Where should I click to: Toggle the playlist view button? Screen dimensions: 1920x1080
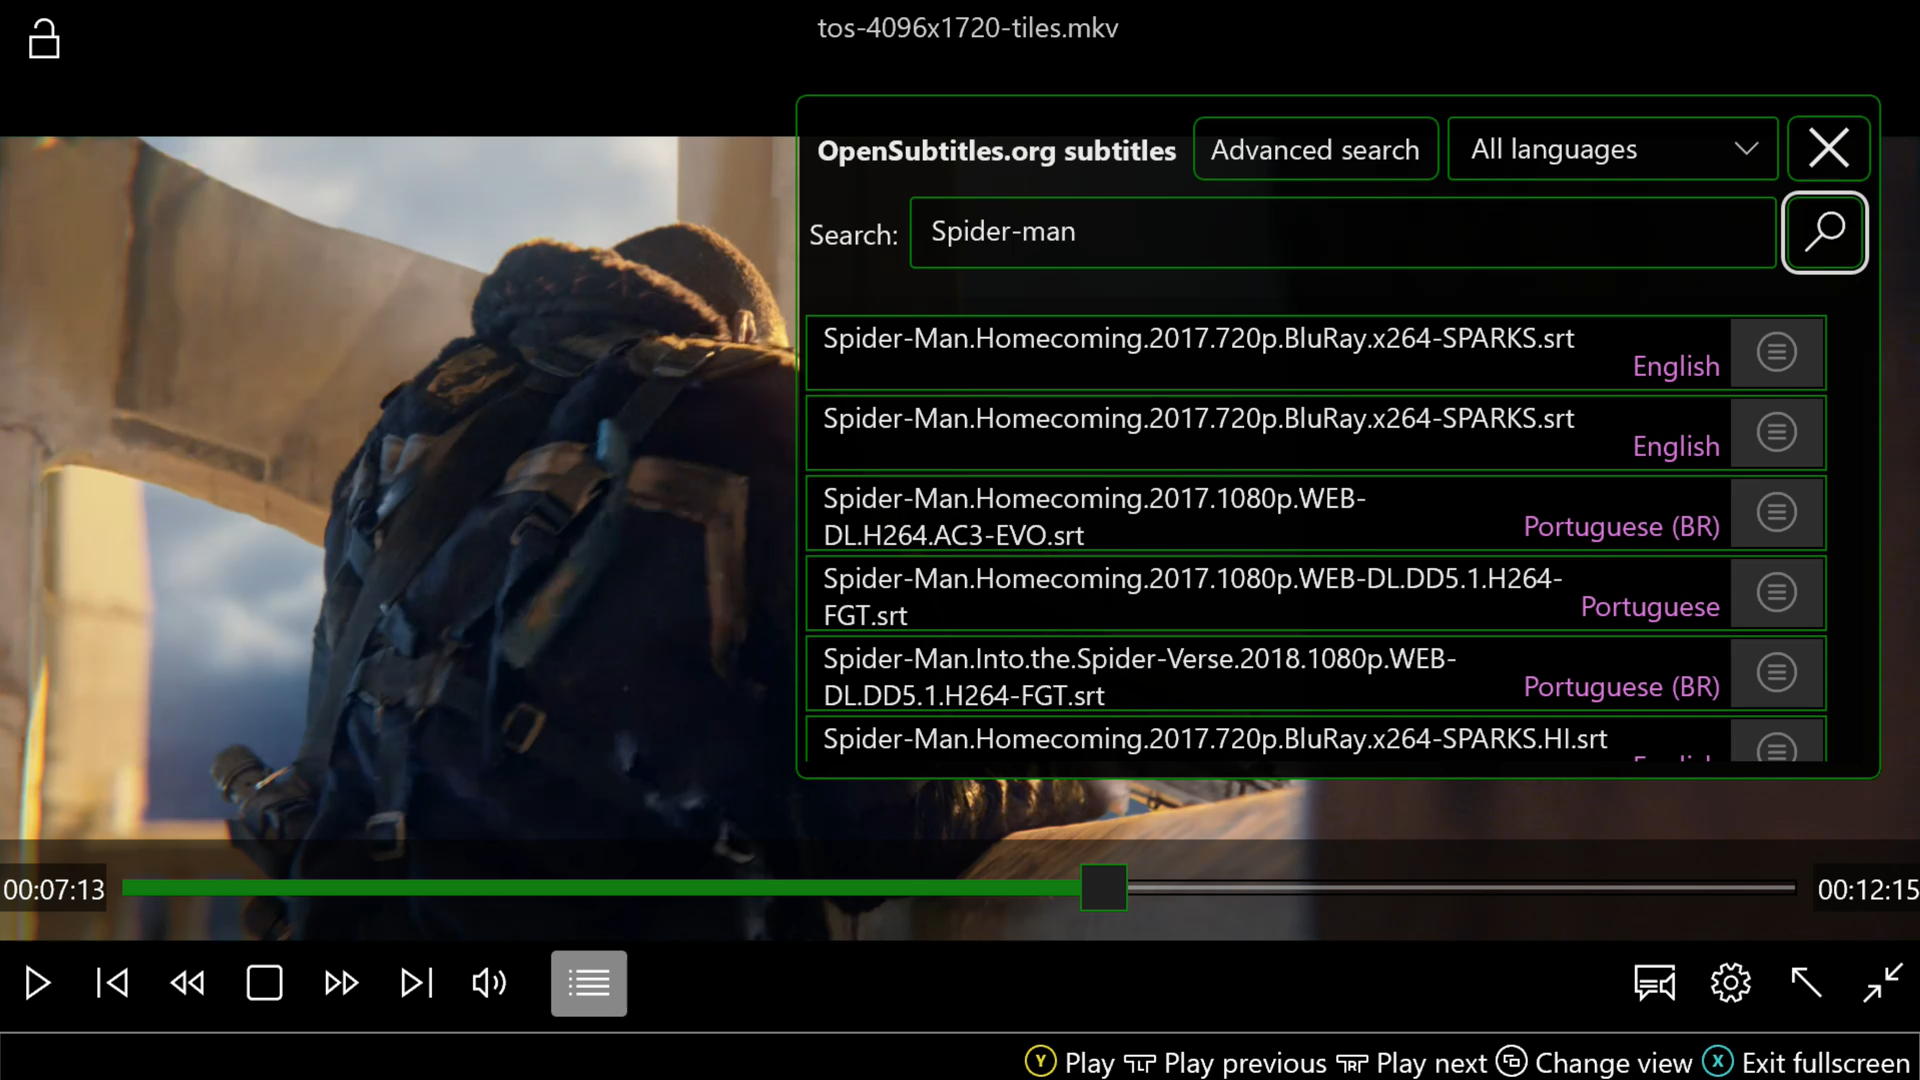coord(588,983)
